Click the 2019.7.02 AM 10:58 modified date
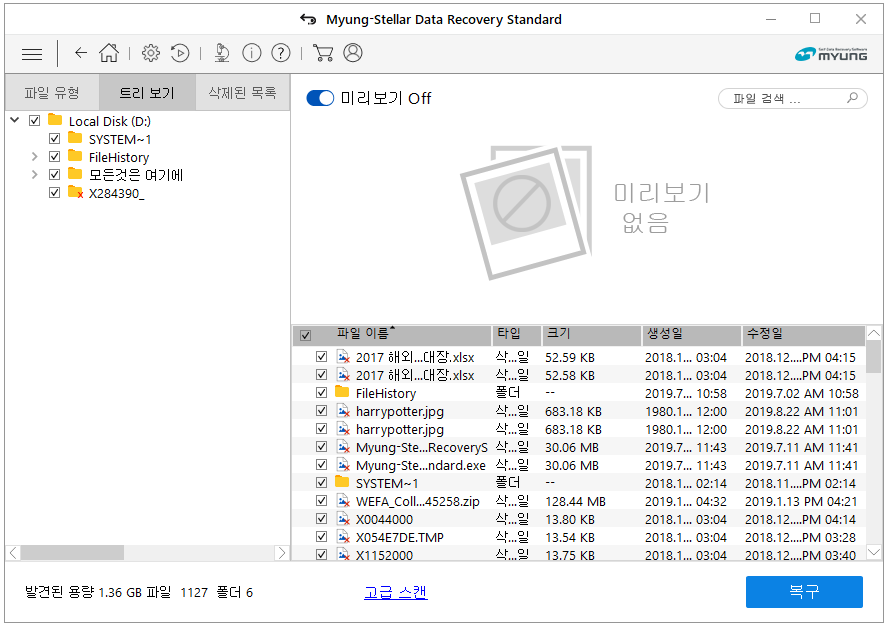 point(801,393)
